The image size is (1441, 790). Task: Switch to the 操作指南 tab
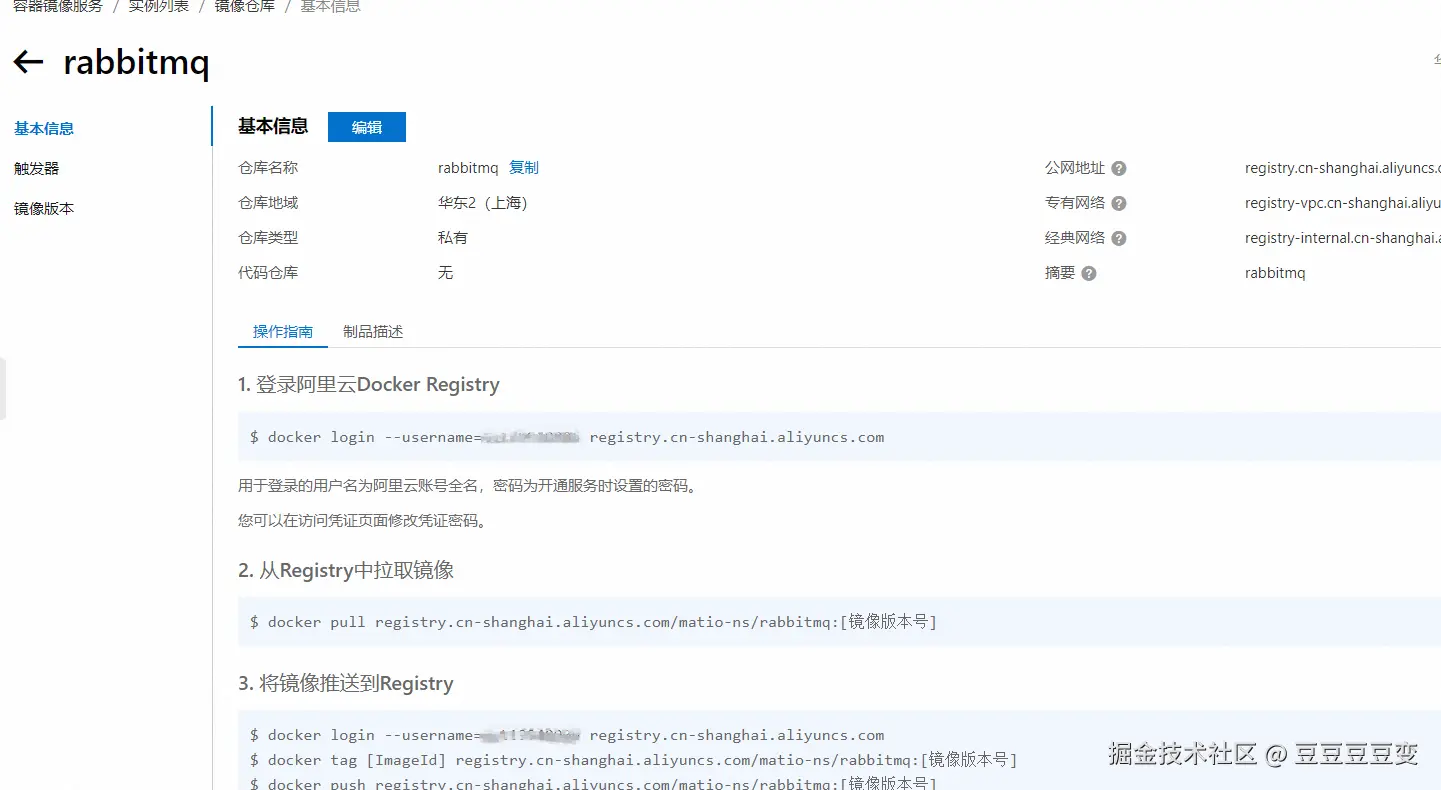pos(283,331)
